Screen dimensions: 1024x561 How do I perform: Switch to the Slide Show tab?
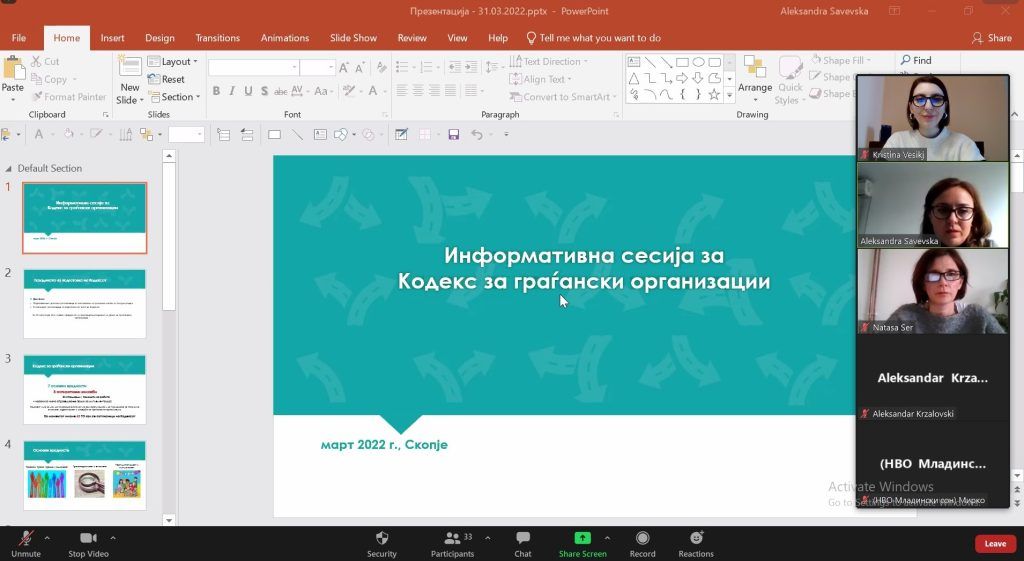tap(353, 38)
